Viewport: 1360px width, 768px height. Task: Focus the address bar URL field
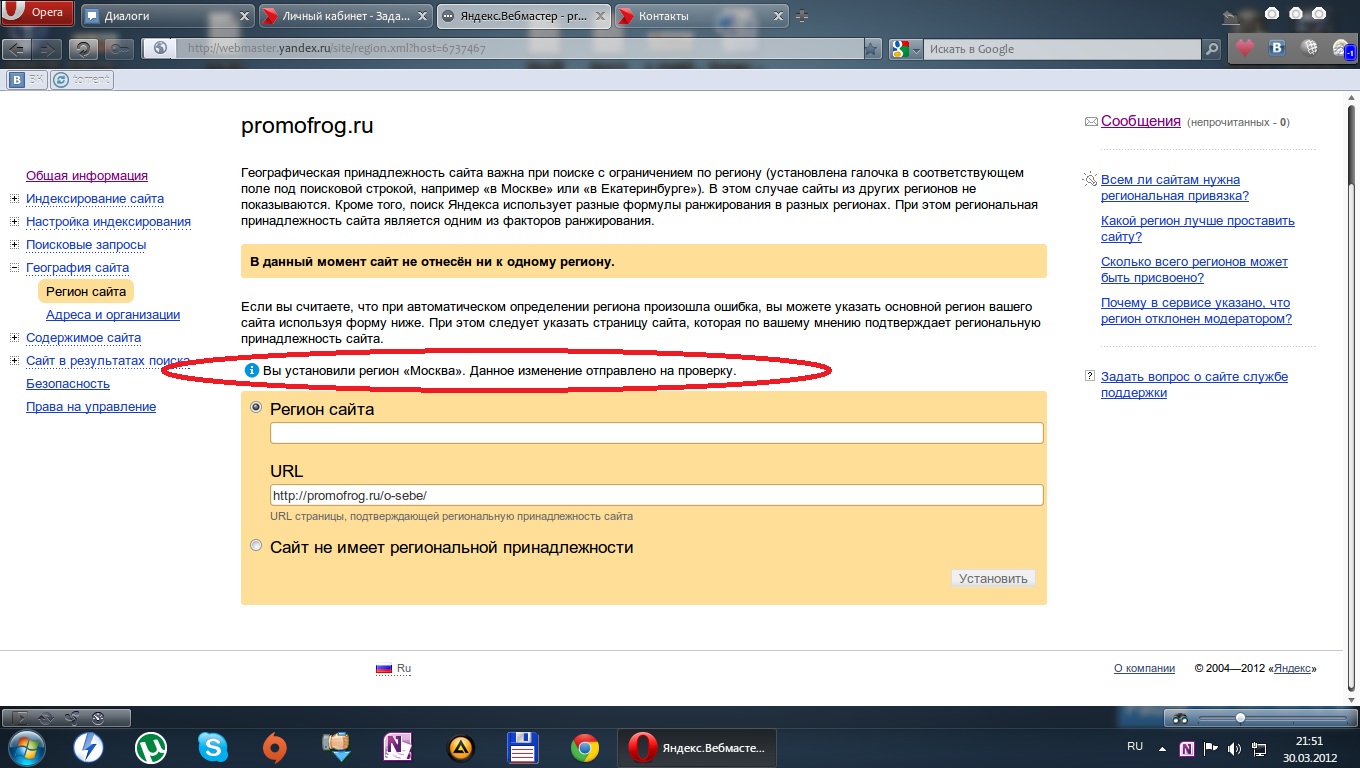520,48
